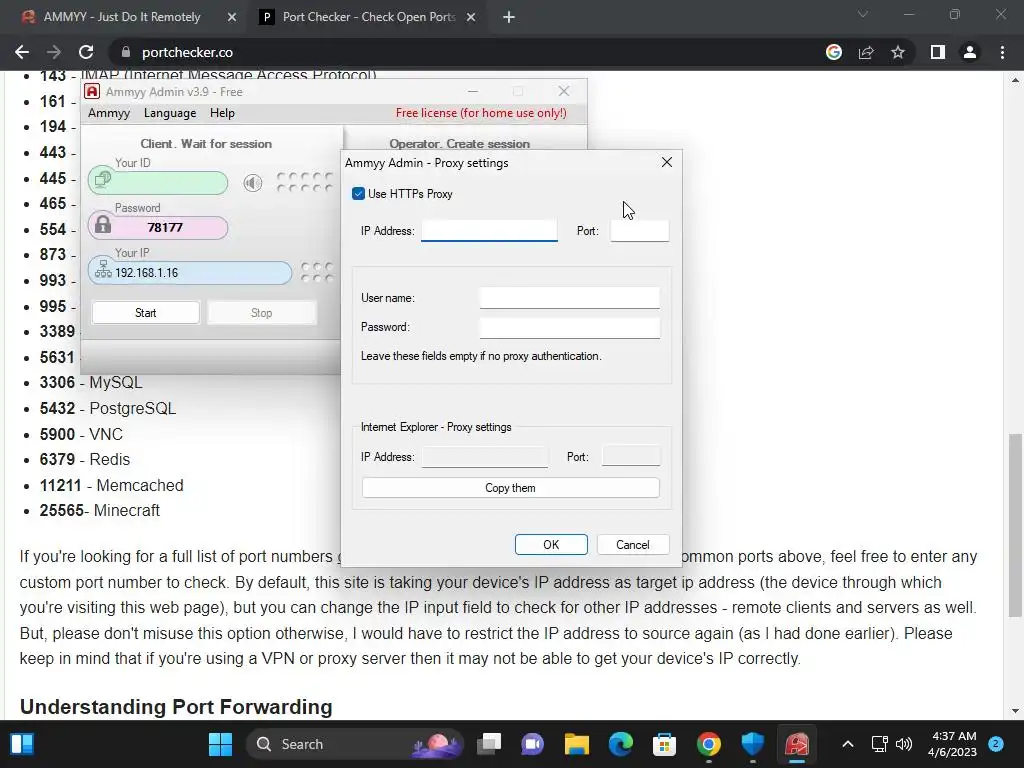Toggle the browser side panel icon

[x=938, y=52]
